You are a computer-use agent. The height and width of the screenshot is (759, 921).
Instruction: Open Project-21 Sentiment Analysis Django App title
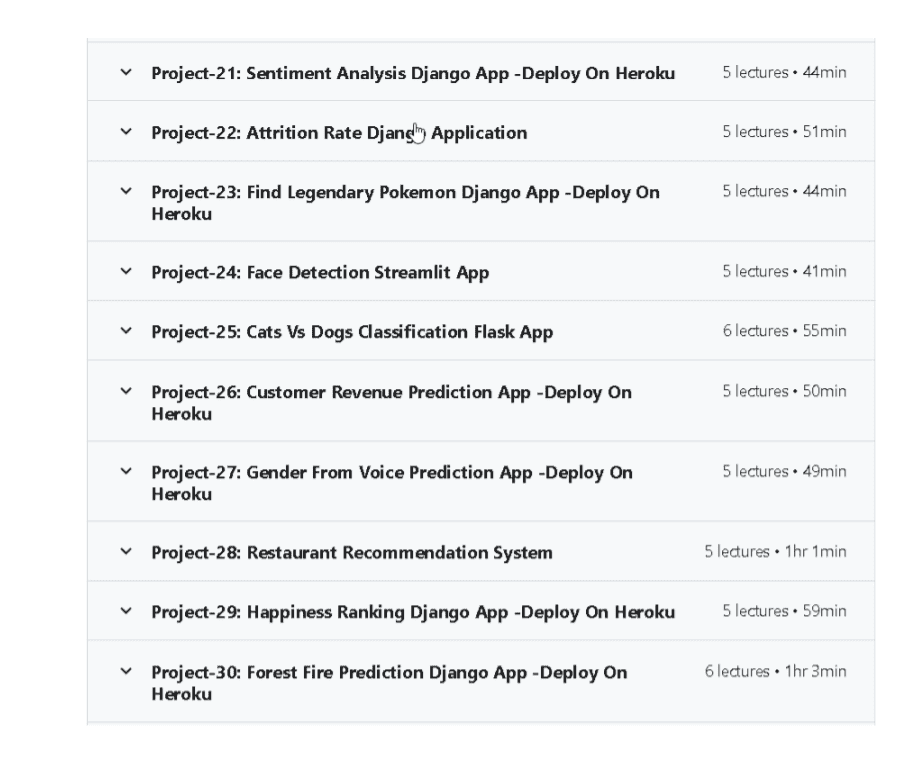click(413, 73)
